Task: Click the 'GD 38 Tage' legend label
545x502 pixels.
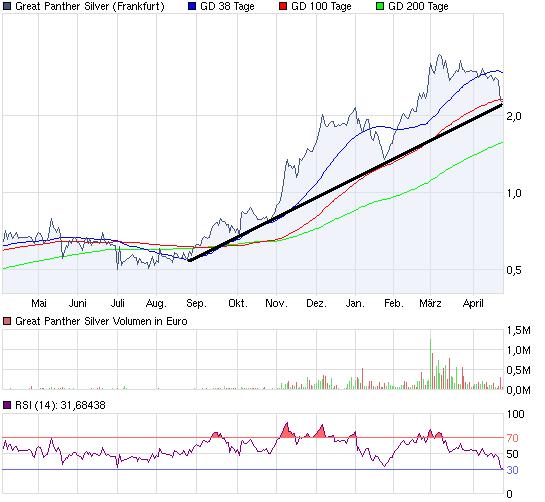Action: click(x=227, y=6)
